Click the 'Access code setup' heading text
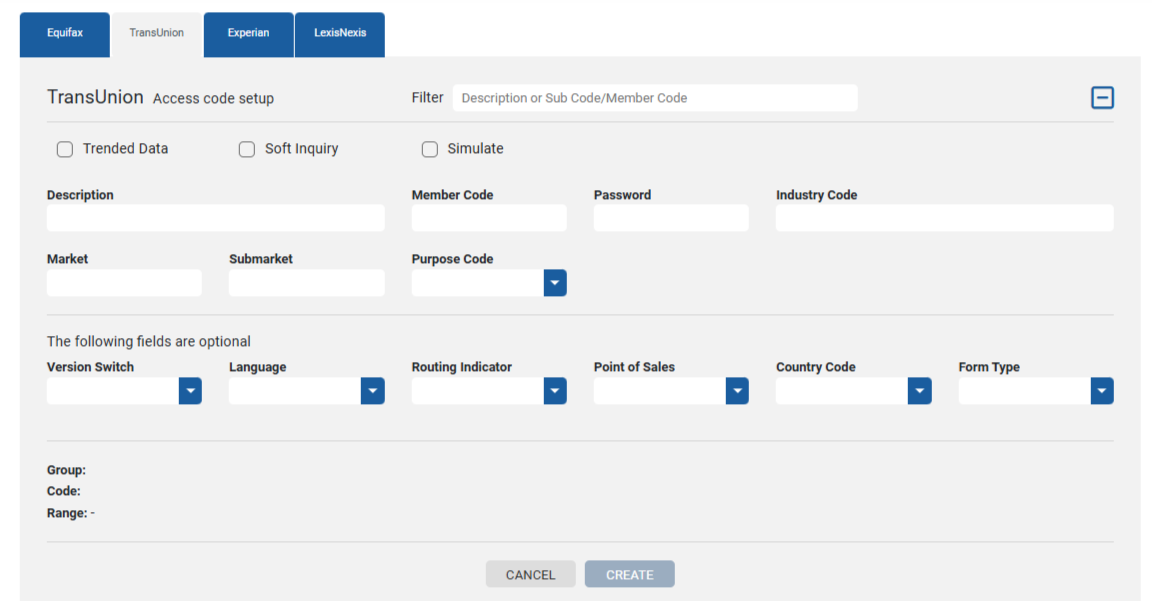The height and width of the screenshot is (601, 1152). pyautogui.click(x=213, y=98)
